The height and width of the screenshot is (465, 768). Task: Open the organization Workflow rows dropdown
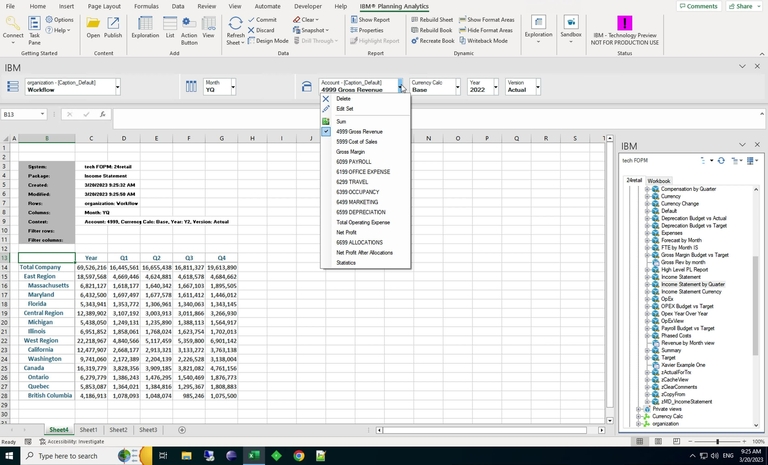coord(118,87)
